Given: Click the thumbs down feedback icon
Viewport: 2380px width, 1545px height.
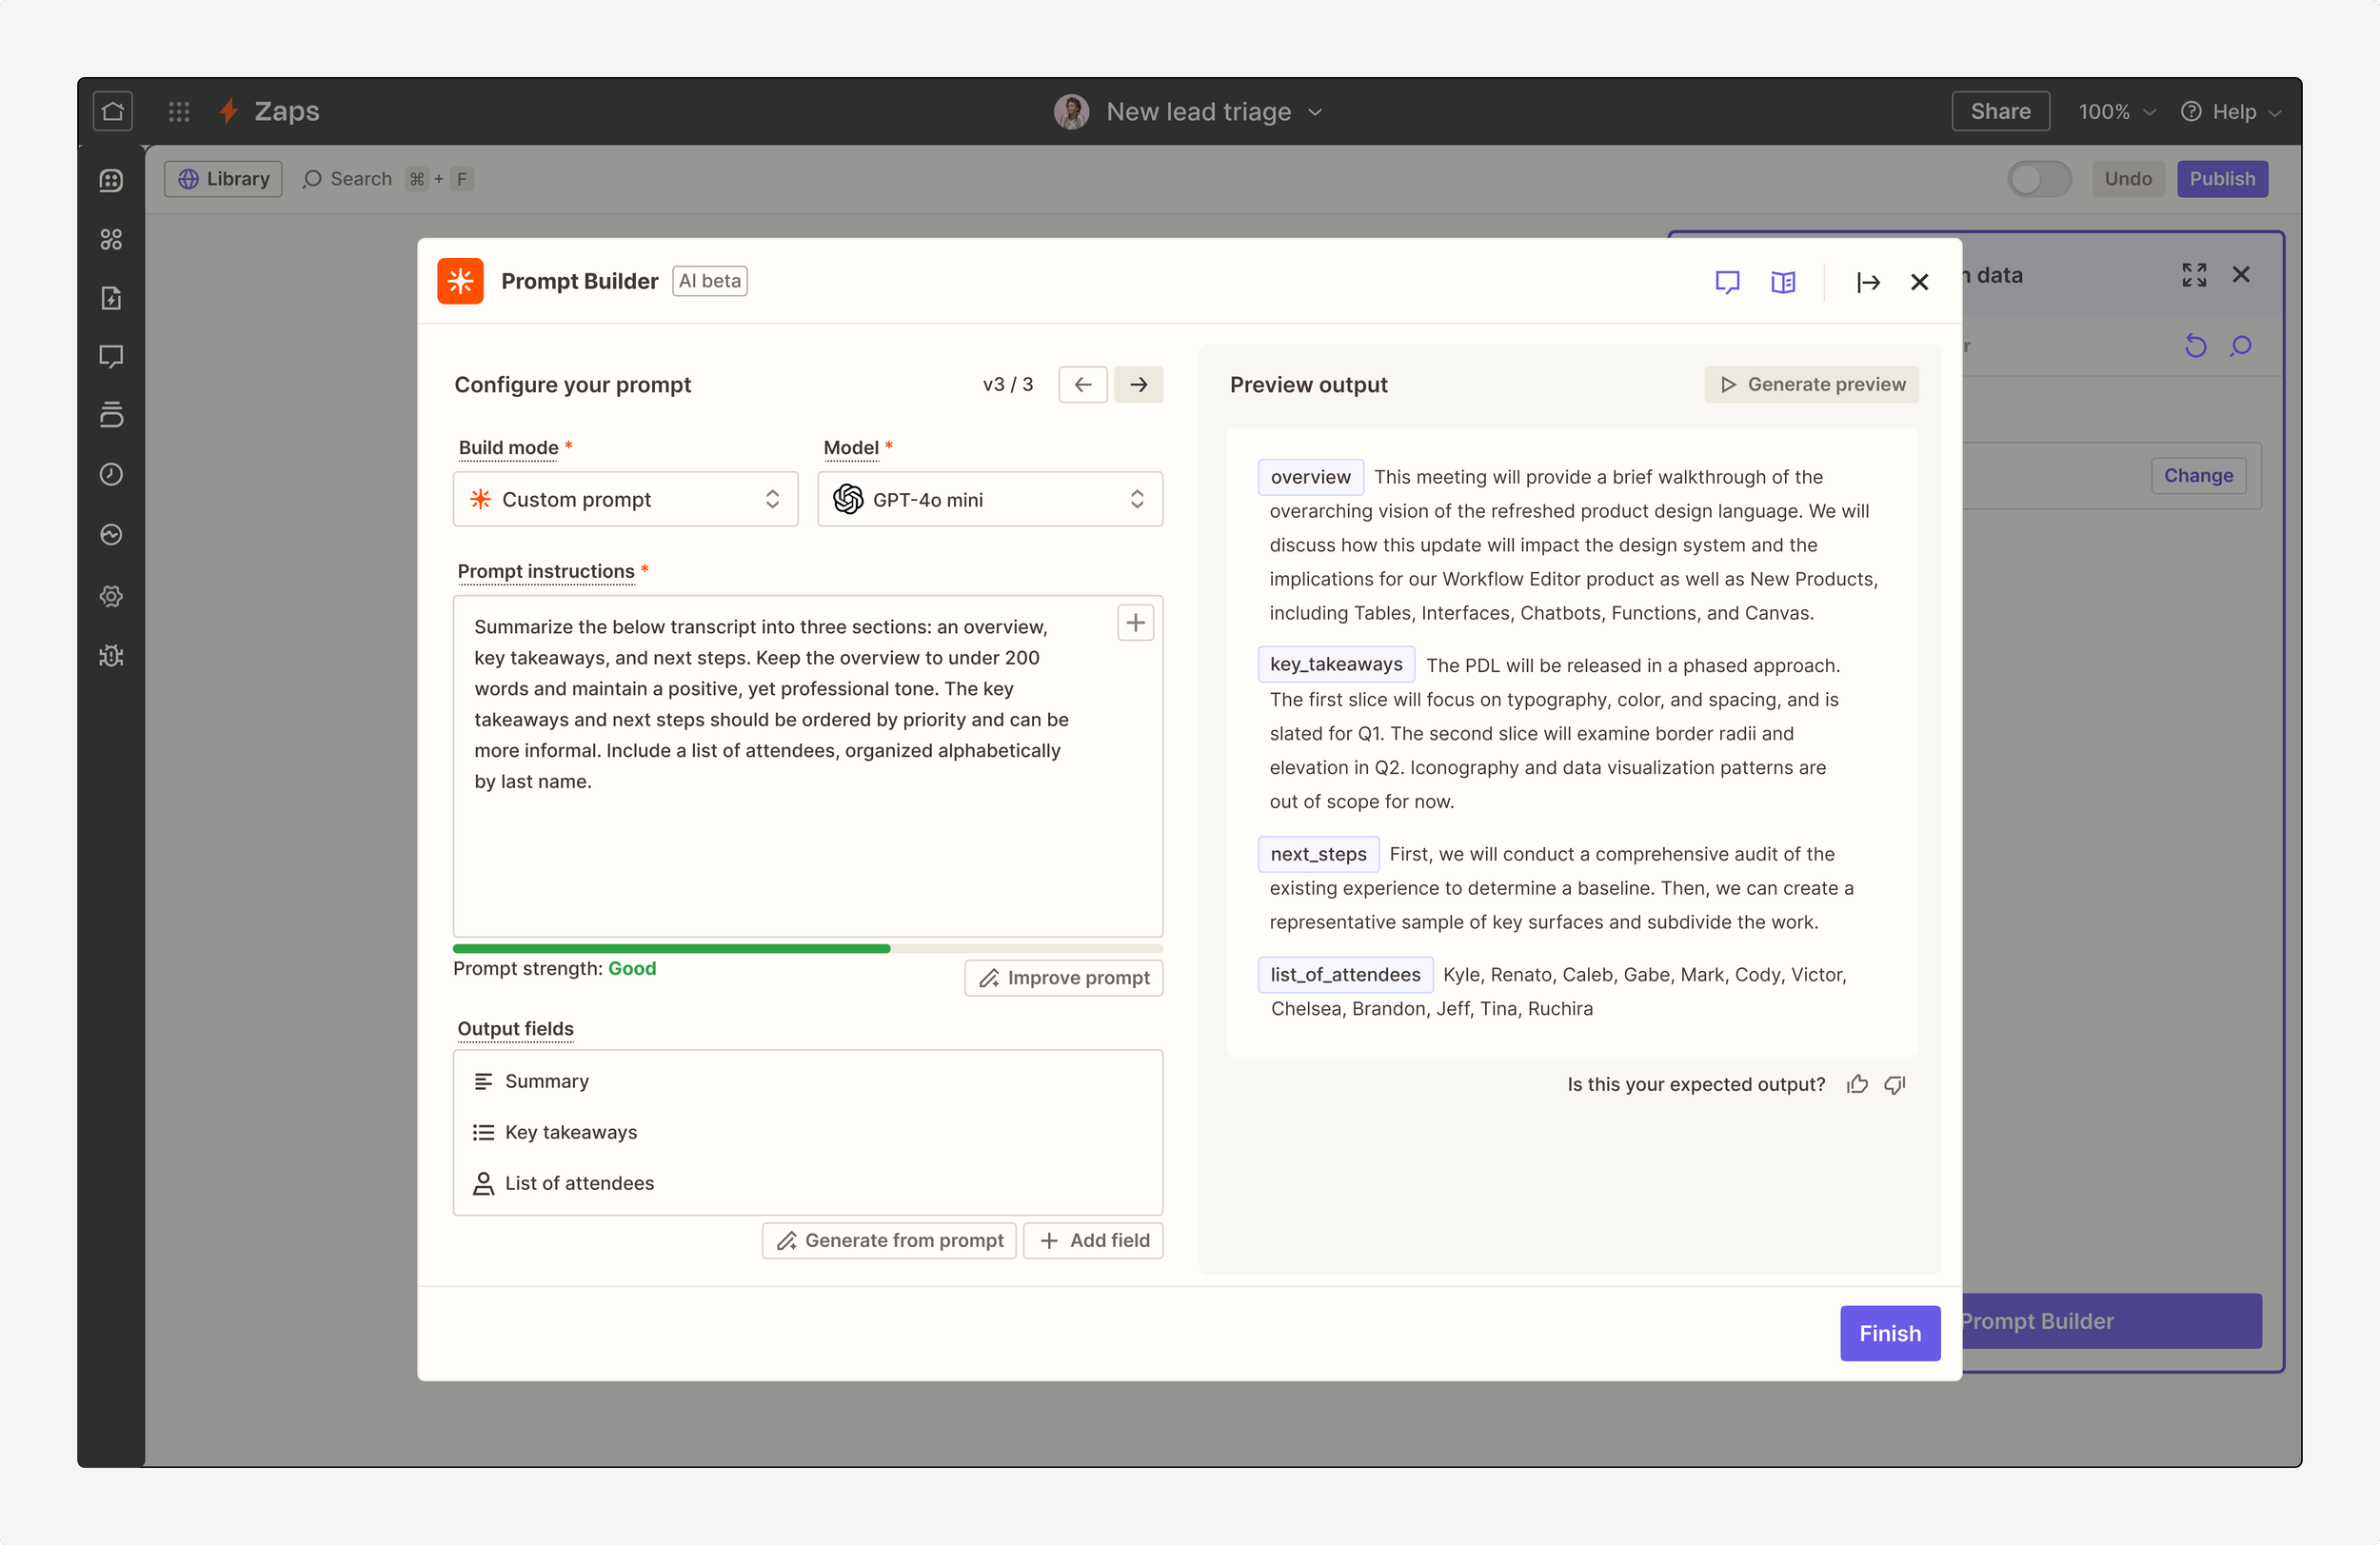Looking at the screenshot, I should click(1895, 1084).
